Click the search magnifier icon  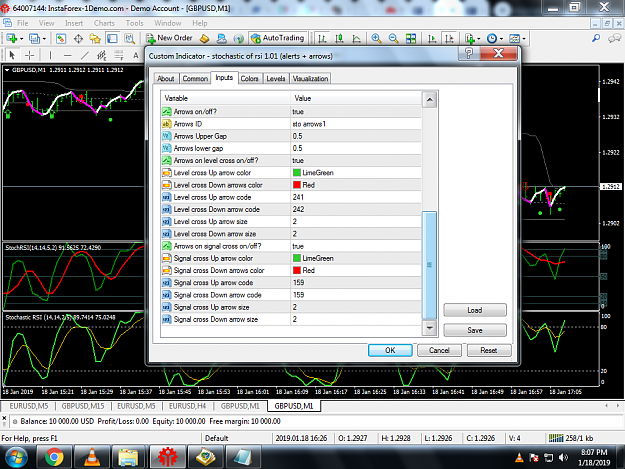(596, 38)
